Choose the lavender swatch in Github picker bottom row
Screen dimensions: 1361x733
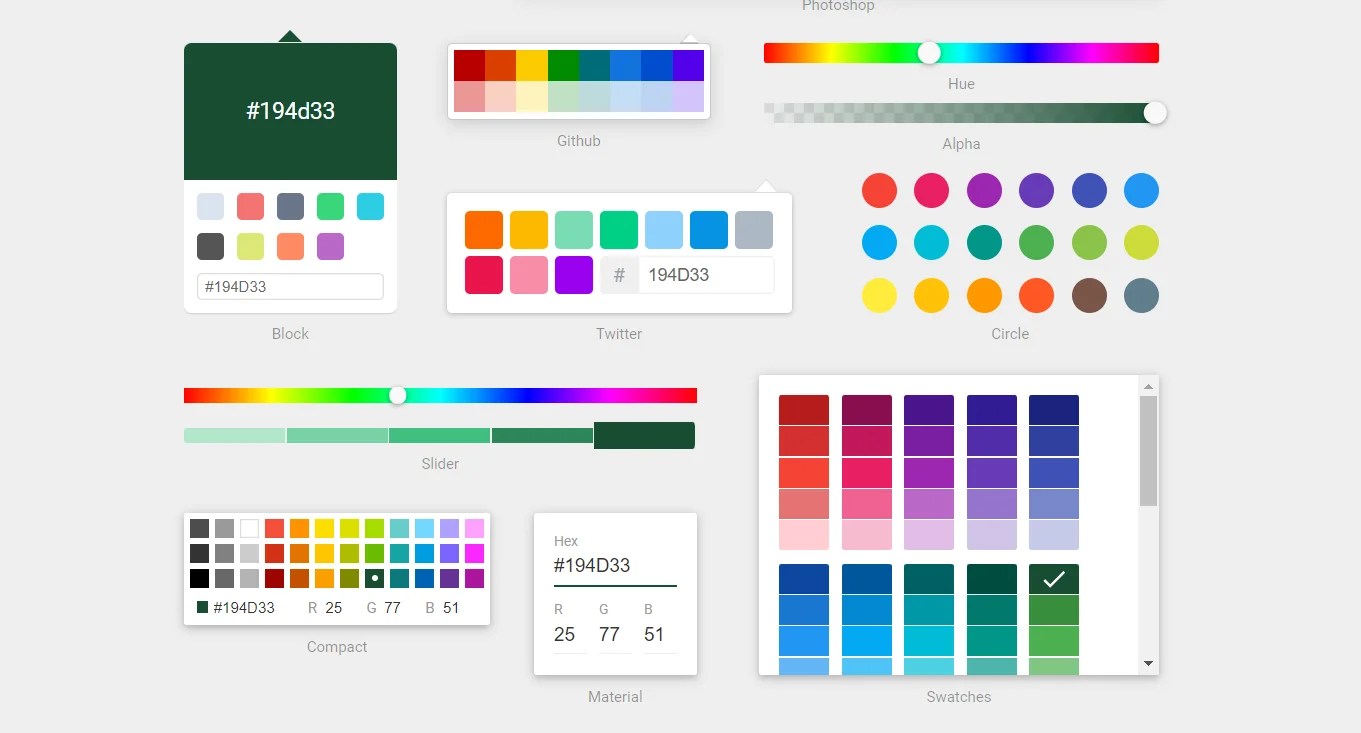(688, 96)
